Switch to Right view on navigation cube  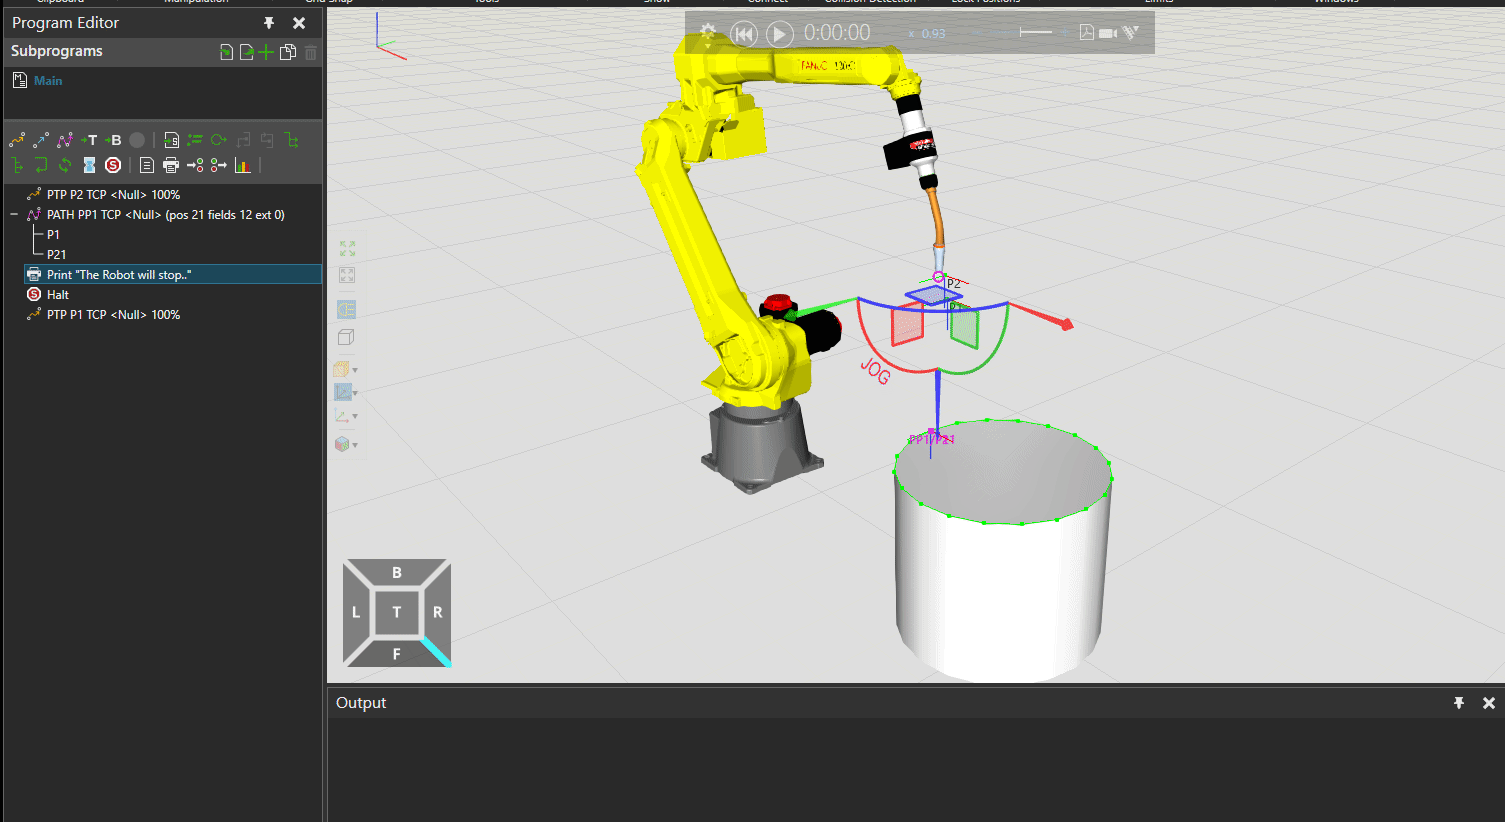[437, 612]
